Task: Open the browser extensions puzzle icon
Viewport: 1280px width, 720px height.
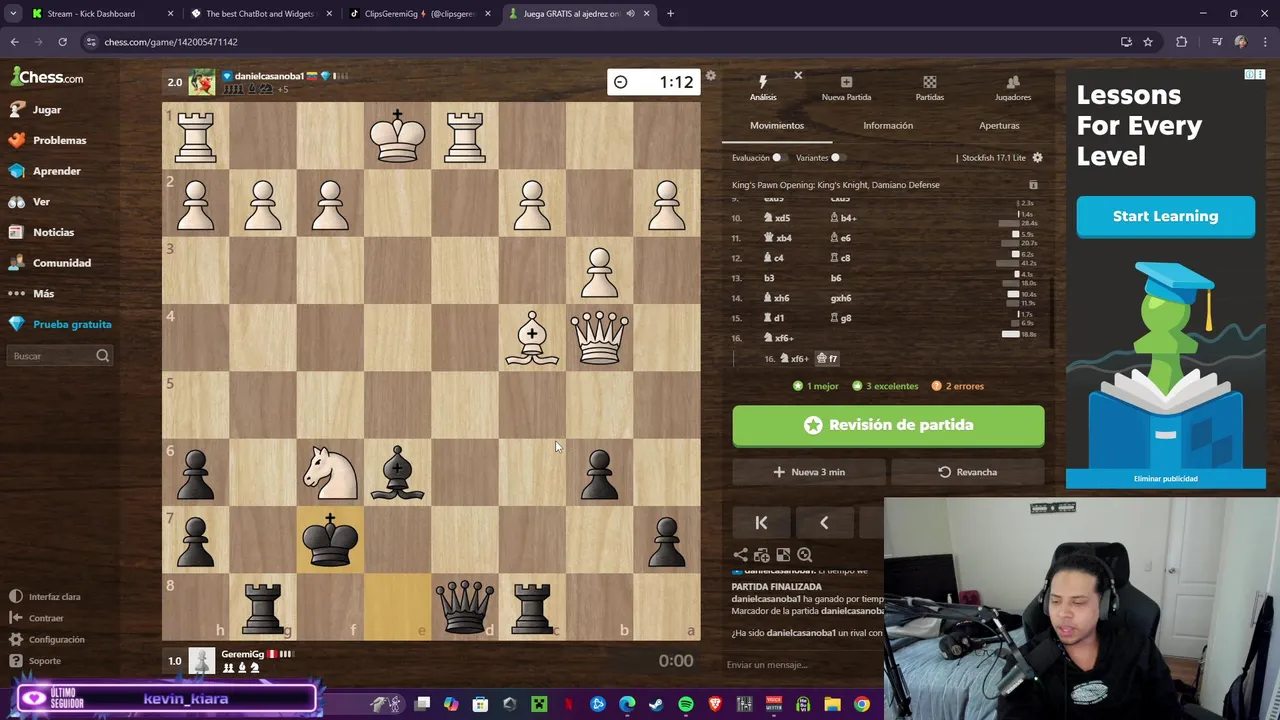Action: pos(1182,42)
